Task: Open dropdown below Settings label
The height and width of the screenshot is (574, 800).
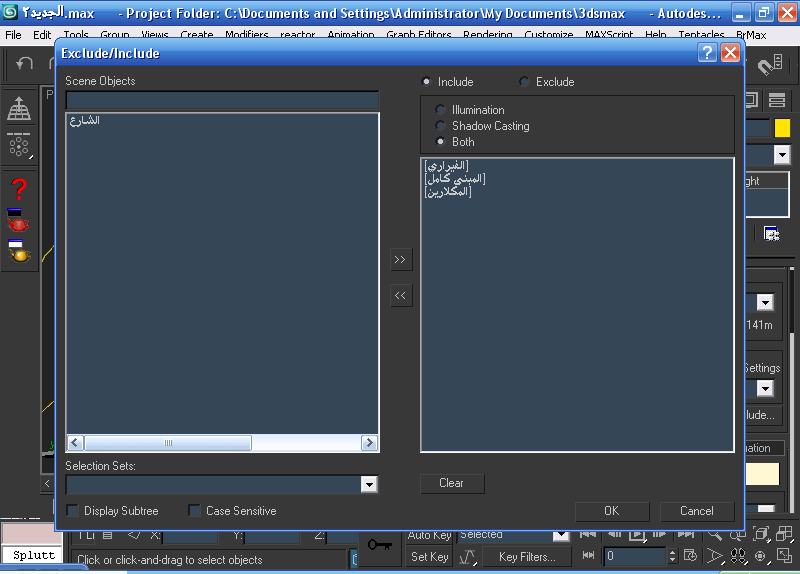Action: pyautogui.click(x=765, y=389)
